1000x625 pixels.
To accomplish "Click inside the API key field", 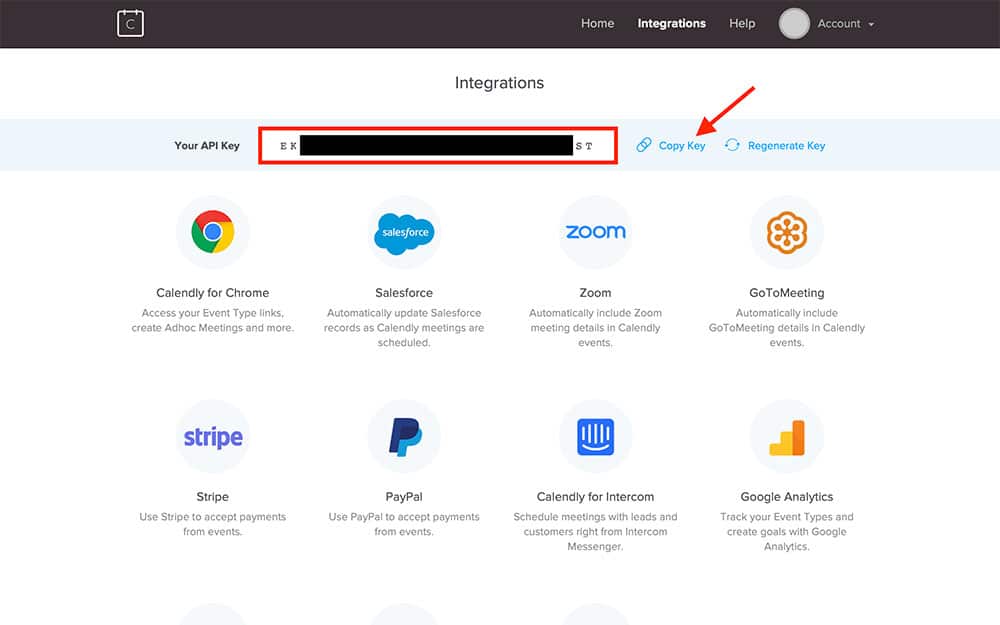I will coord(437,146).
